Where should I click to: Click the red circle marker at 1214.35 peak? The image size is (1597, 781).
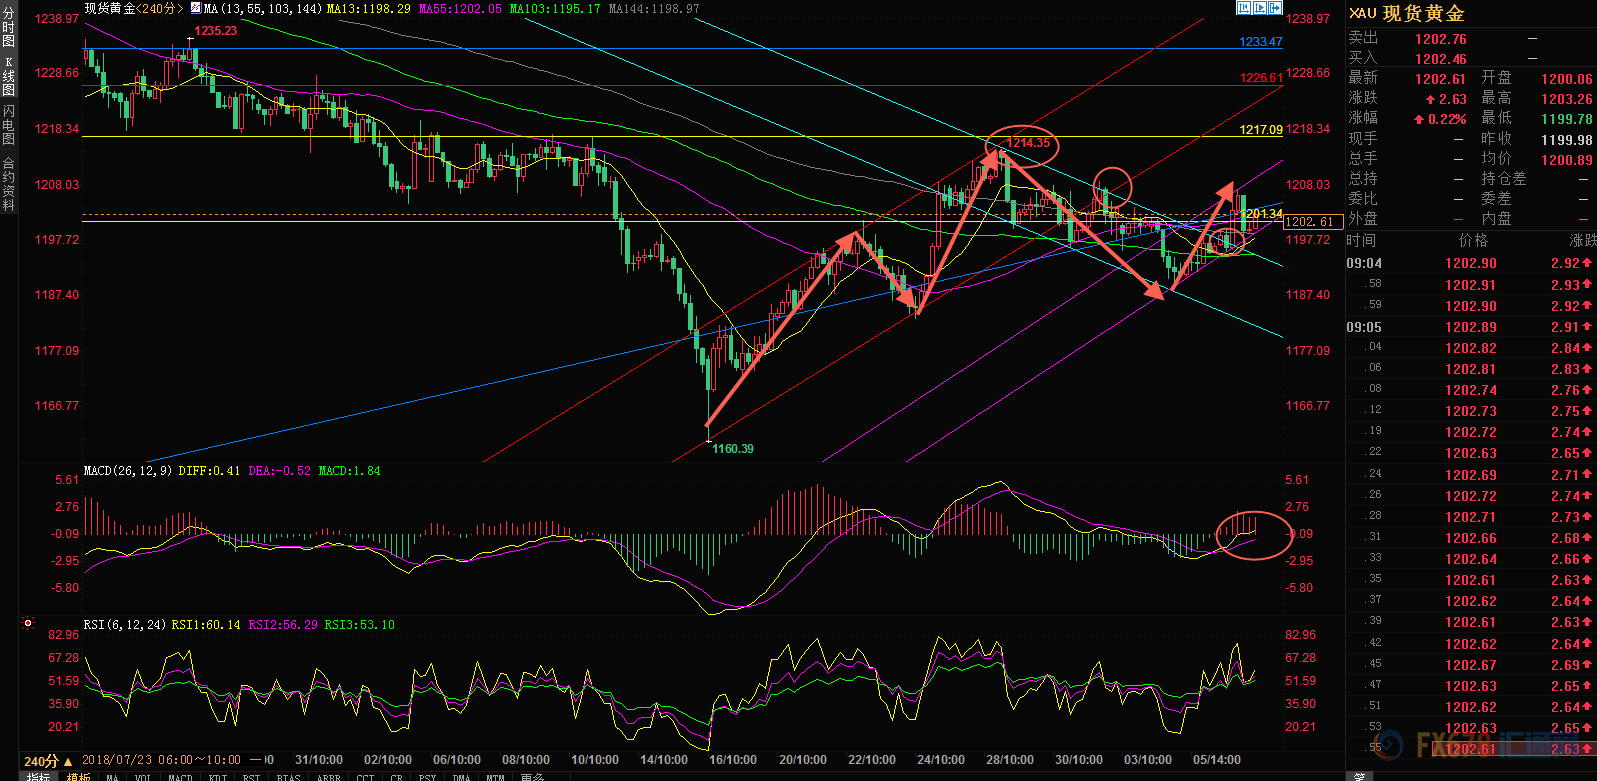(x=1021, y=144)
